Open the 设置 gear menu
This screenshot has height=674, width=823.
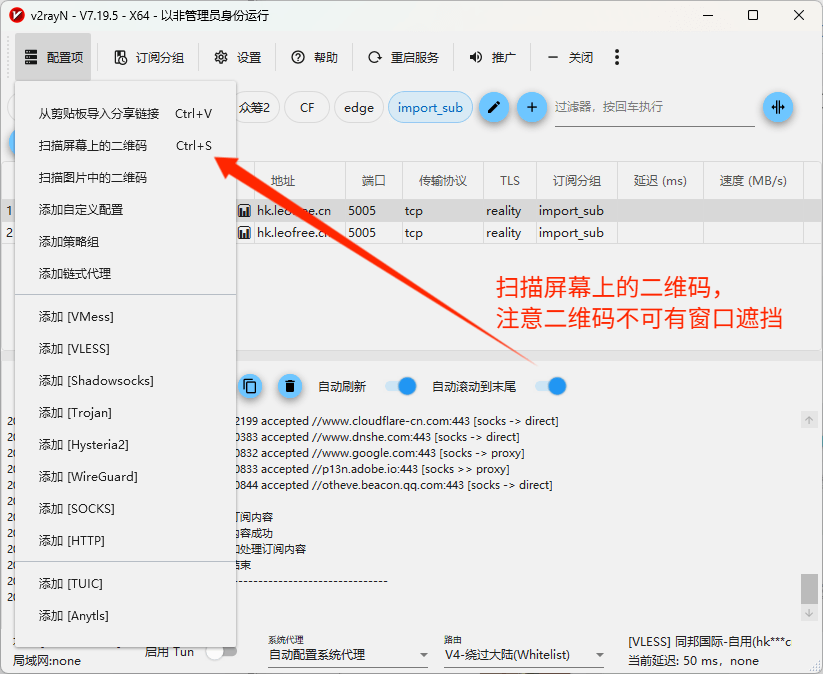coord(237,57)
